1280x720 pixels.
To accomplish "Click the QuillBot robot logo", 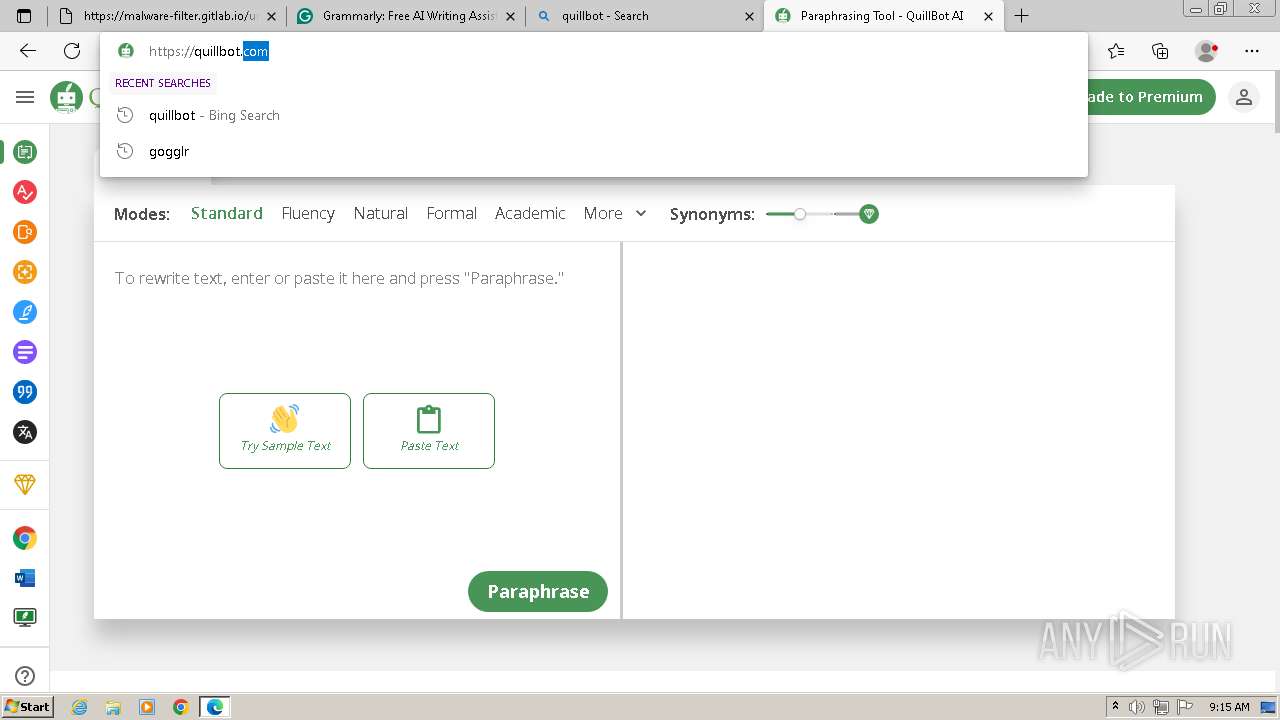I will click(67, 97).
